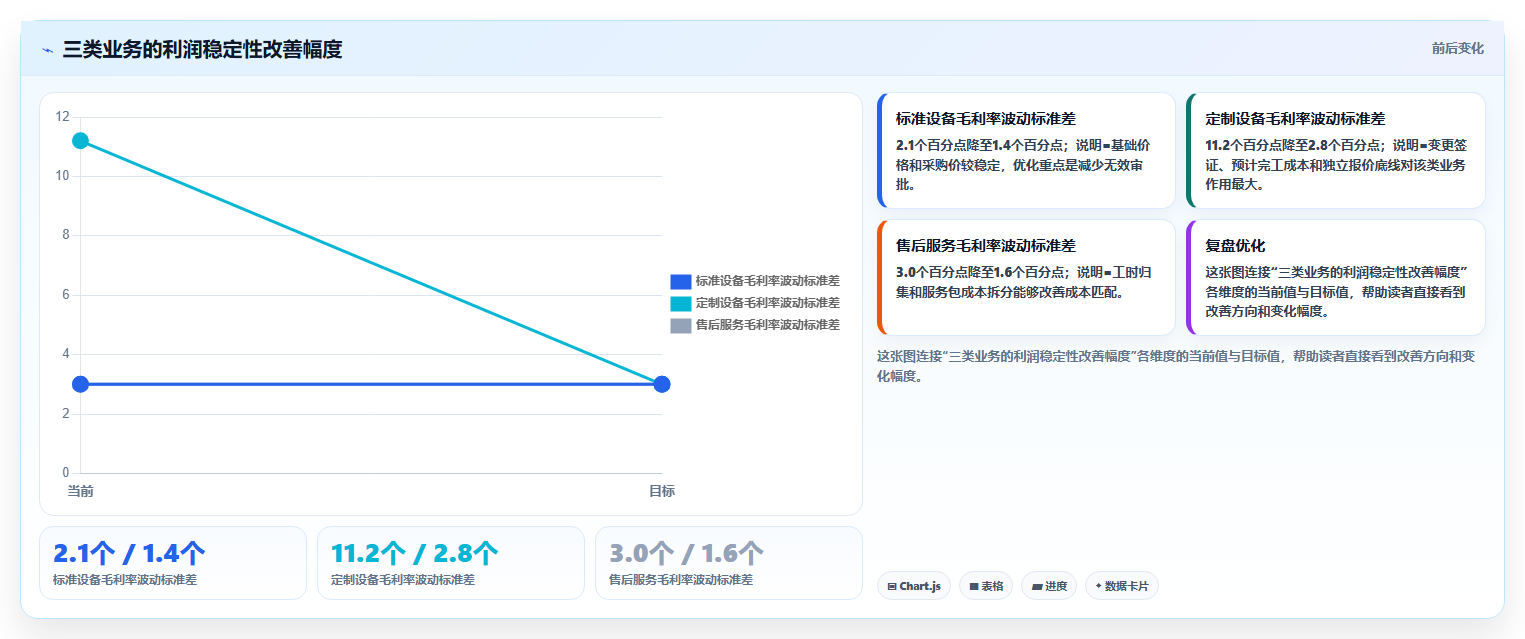Viewport: 1525px width, 639px height.
Task: Toggle the blue 标准设备 legend swatch
Action: point(680,282)
